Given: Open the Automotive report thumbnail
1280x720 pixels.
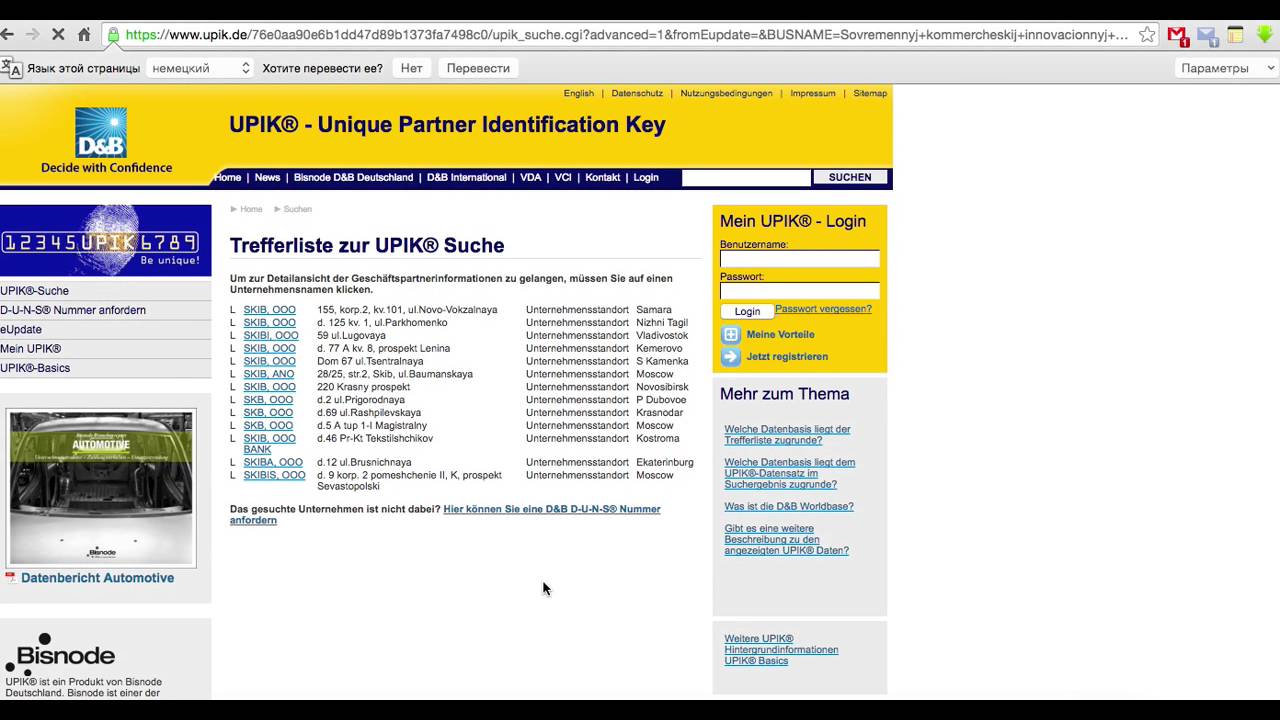Looking at the screenshot, I should click(x=101, y=487).
